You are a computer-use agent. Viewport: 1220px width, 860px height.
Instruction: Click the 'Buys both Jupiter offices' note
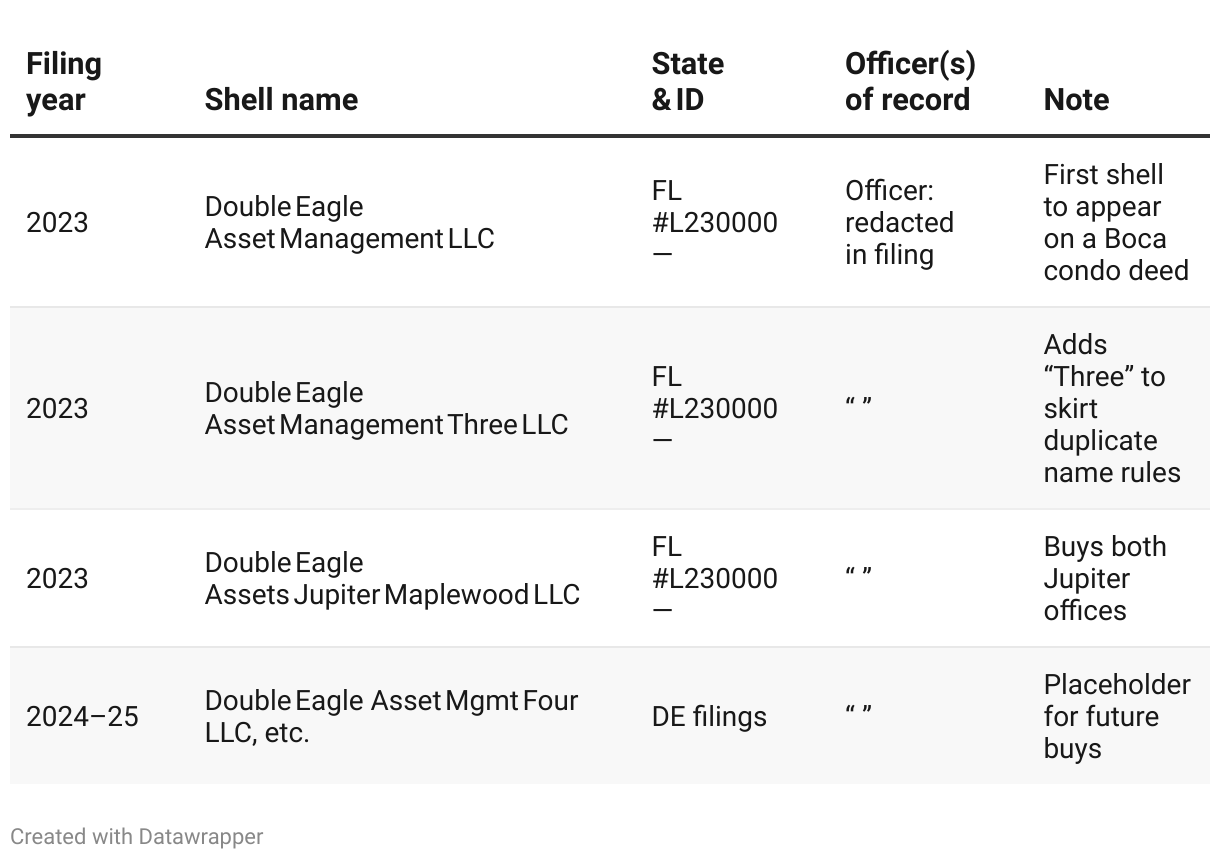click(x=1105, y=579)
